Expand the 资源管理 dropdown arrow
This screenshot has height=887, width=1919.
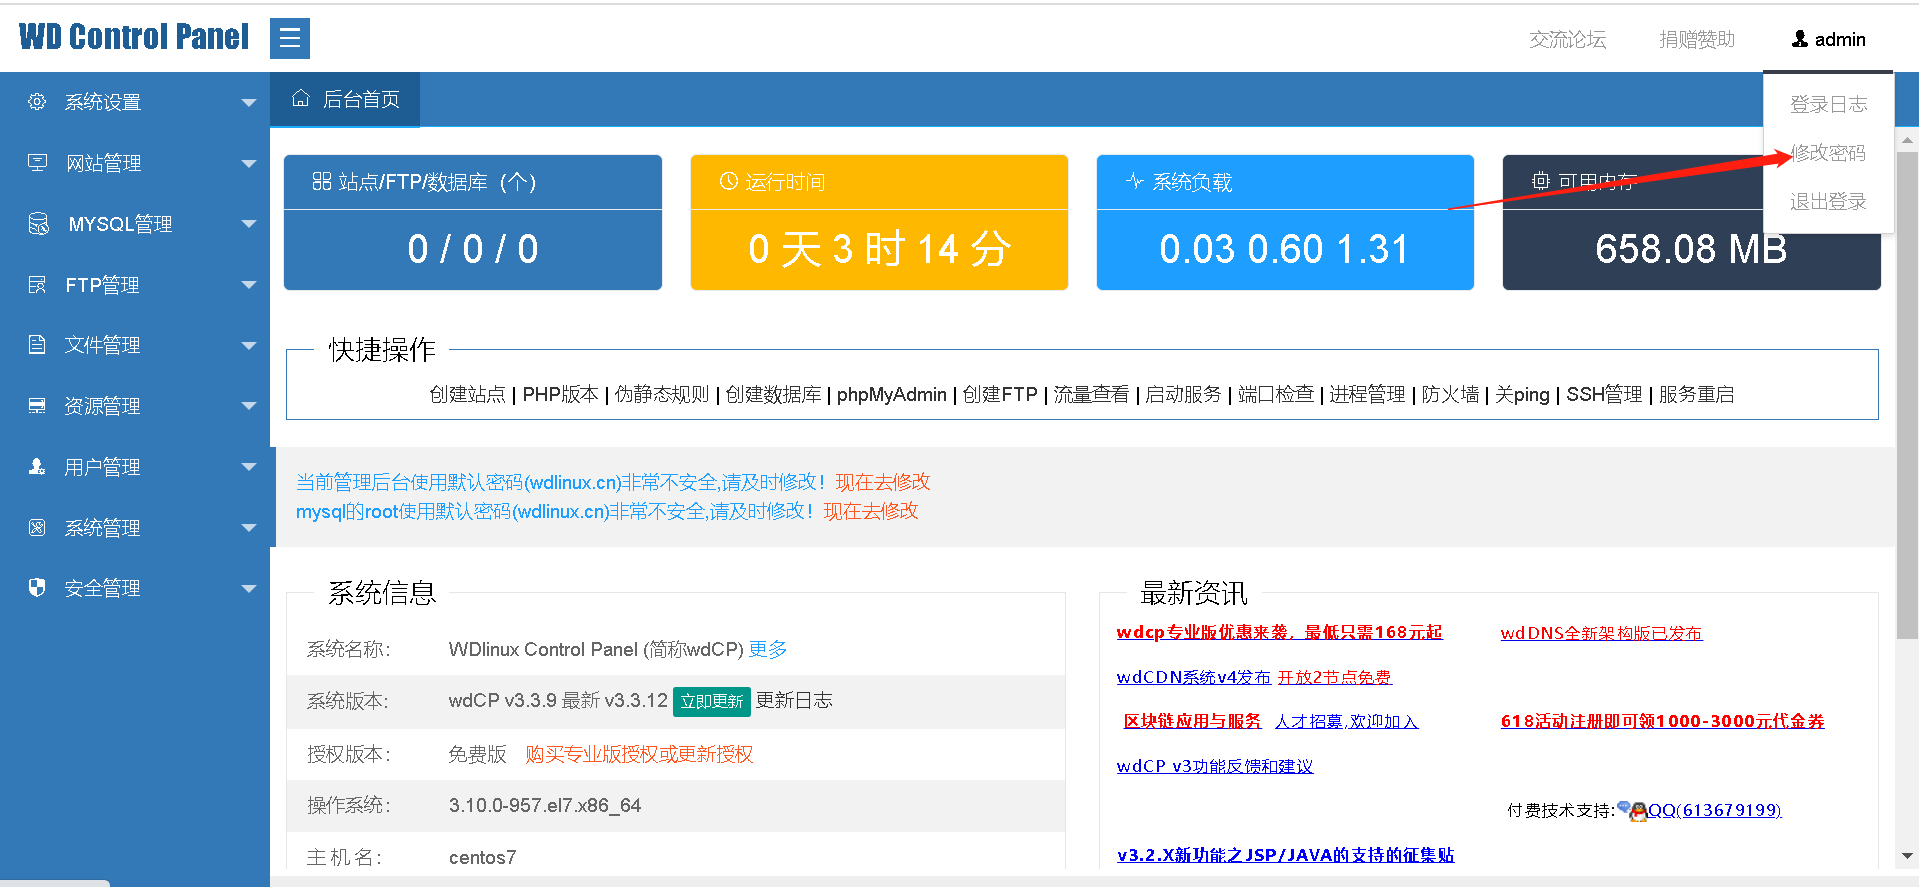249,406
